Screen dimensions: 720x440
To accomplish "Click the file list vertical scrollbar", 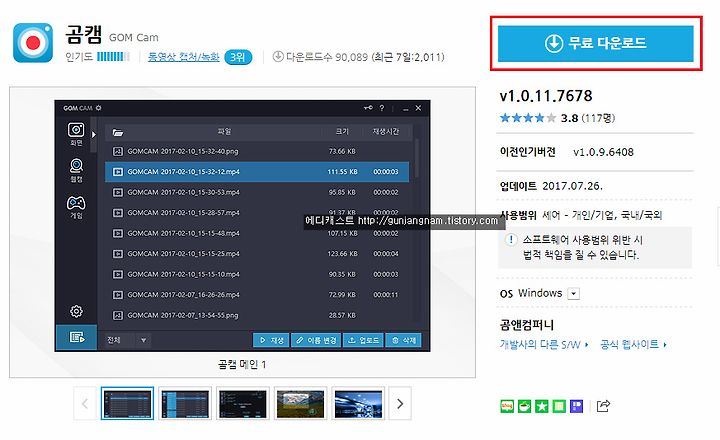I will click(416, 158).
